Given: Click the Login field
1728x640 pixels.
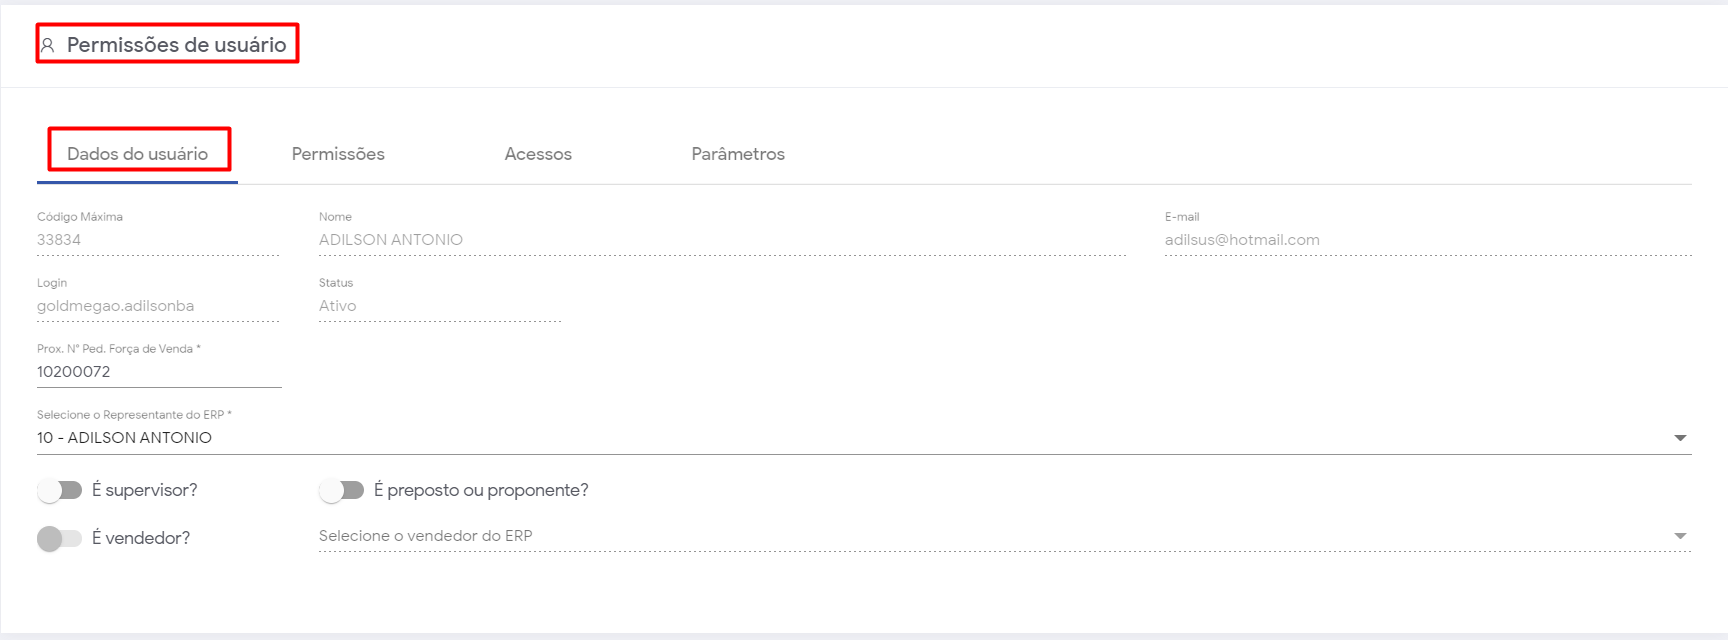Looking at the screenshot, I should pos(158,306).
